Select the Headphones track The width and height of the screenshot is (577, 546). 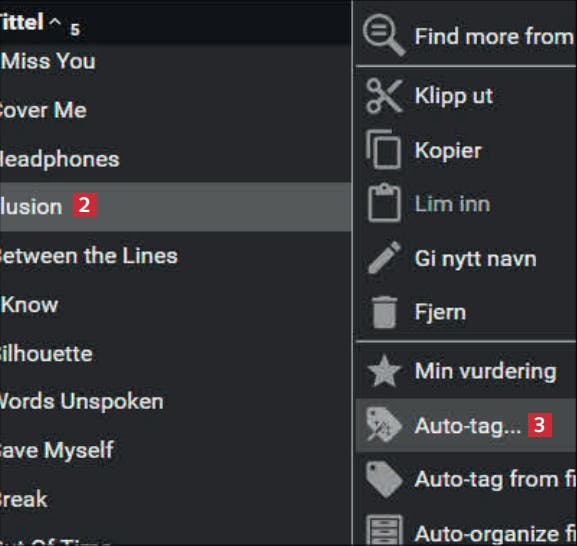[176, 159]
